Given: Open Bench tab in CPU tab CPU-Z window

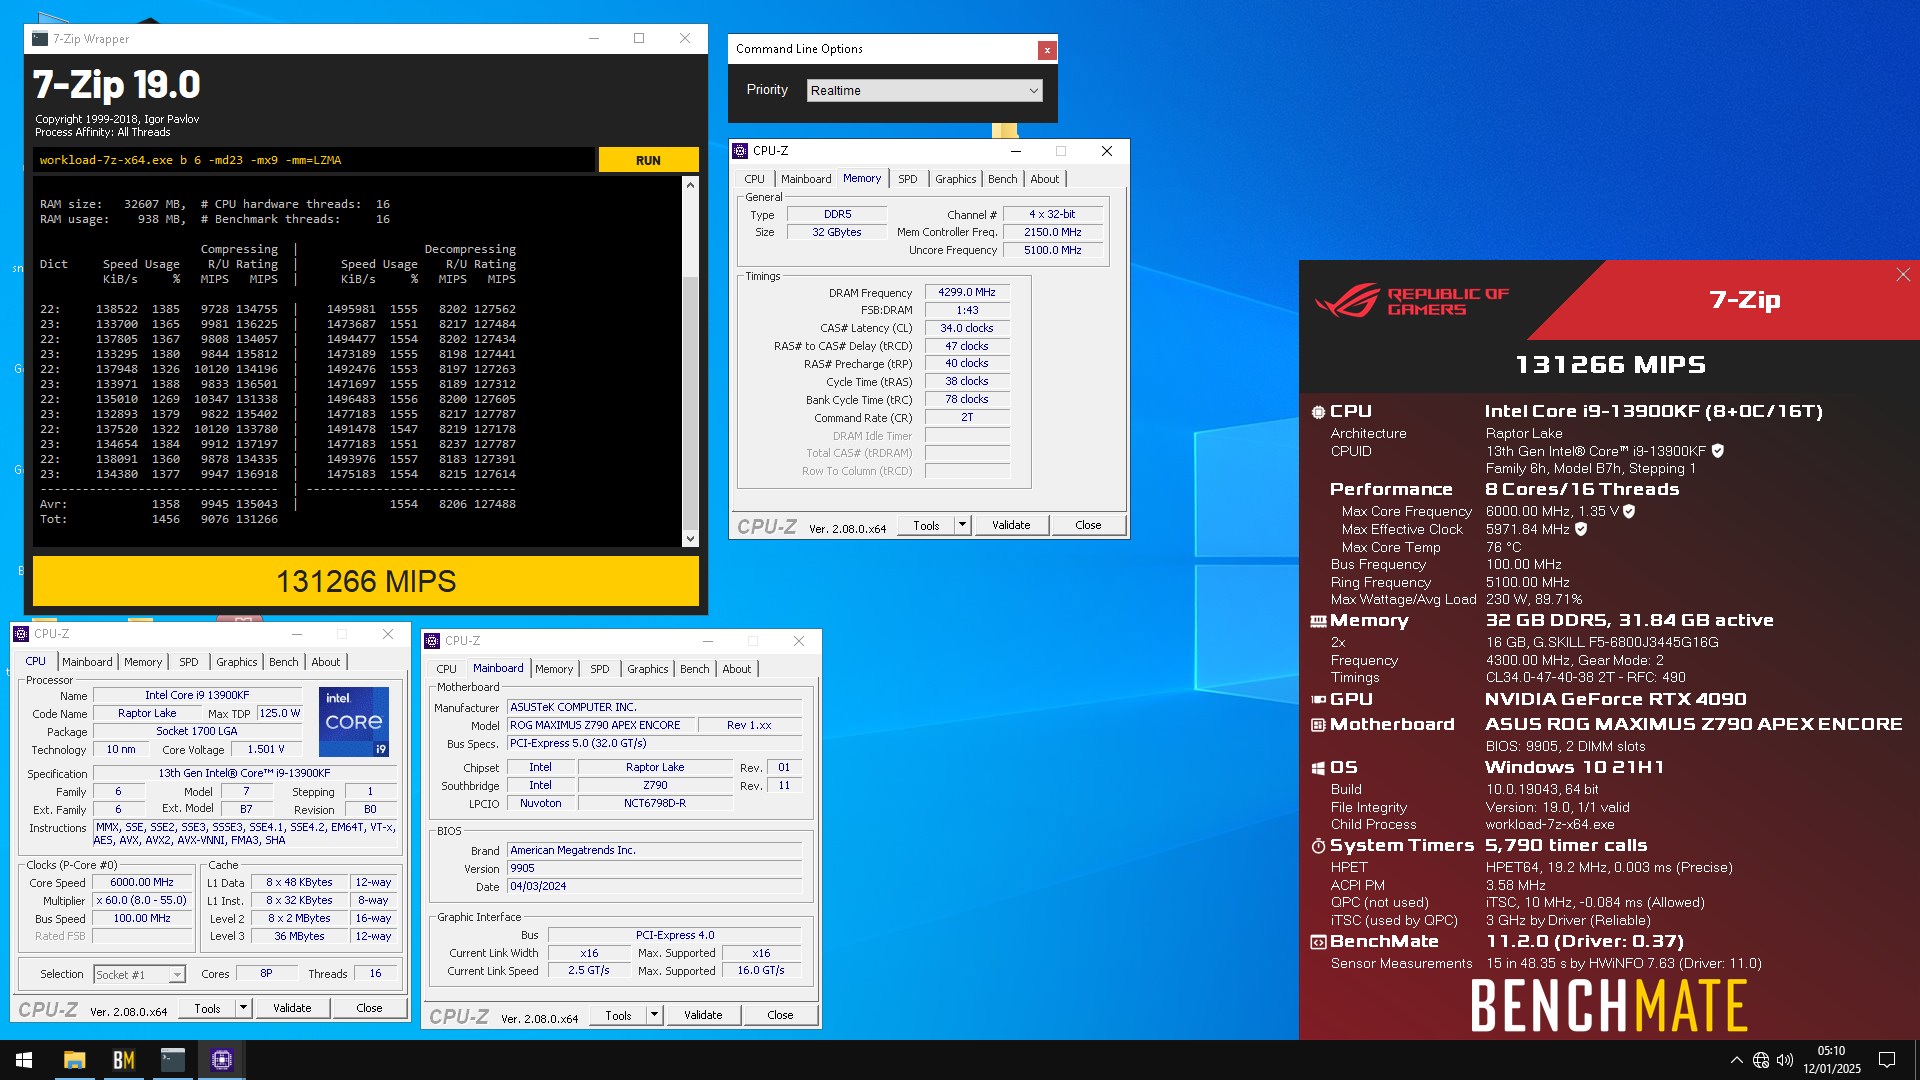Looking at the screenshot, I should (283, 662).
